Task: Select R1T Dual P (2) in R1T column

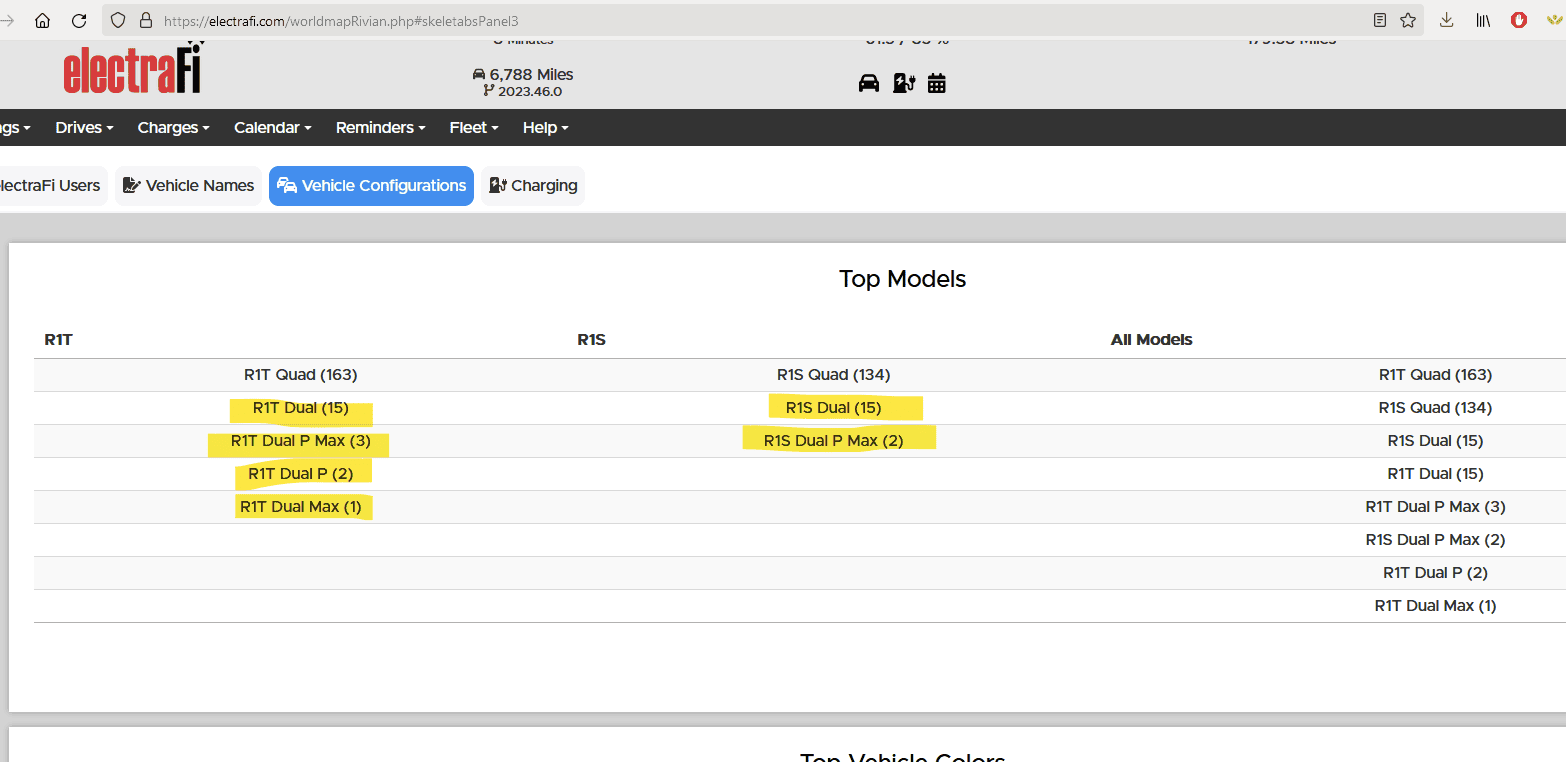Action: click(x=301, y=474)
